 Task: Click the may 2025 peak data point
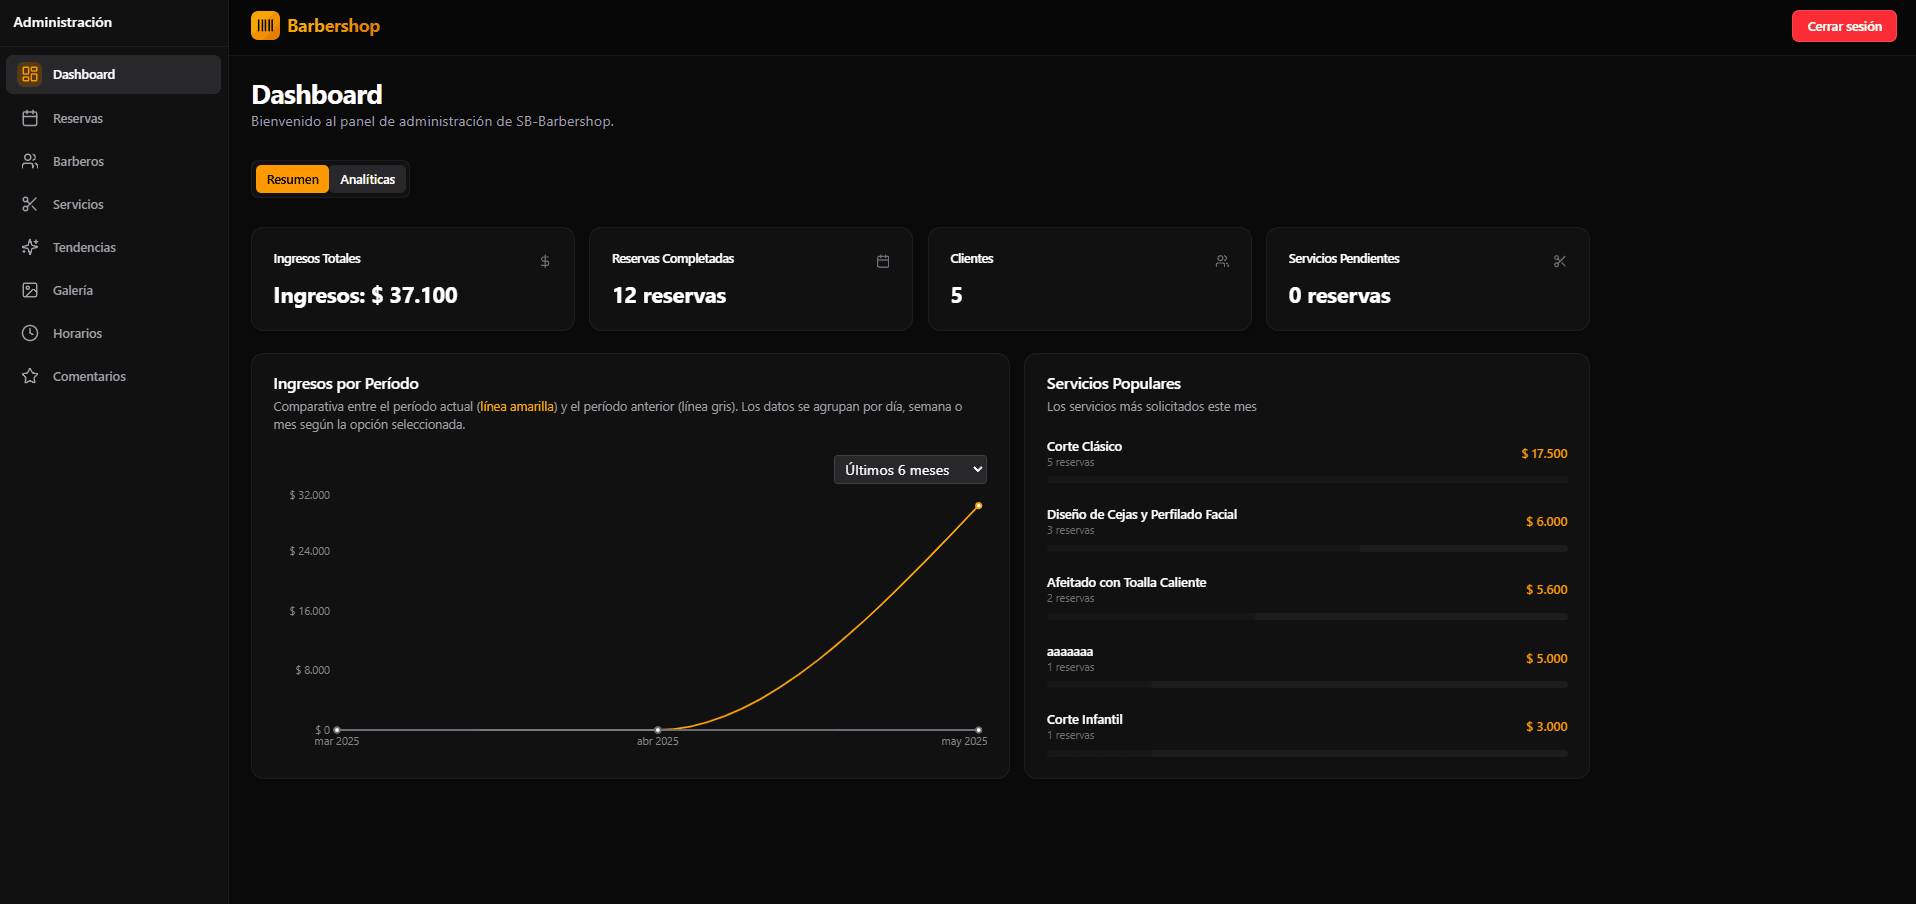click(978, 506)
